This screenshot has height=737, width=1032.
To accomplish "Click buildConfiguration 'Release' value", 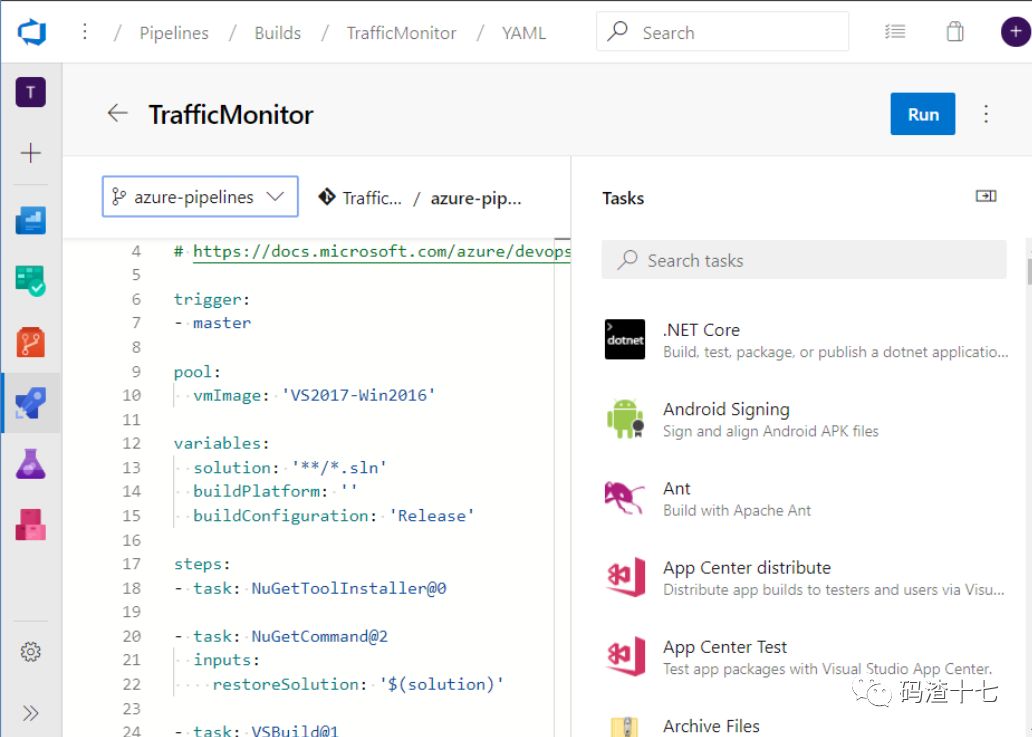I will coord(432,515).
